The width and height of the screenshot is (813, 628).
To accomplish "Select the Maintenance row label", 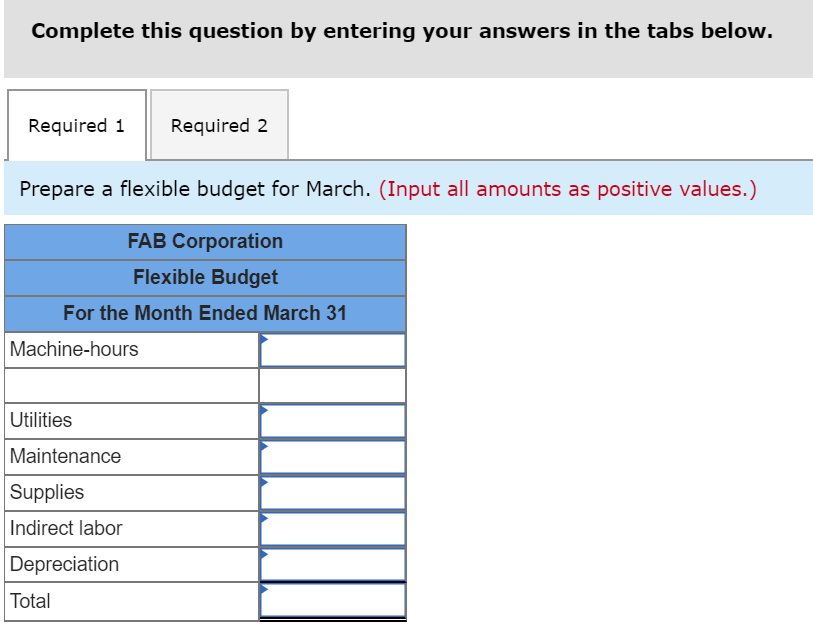I will [x=66, y=456].
